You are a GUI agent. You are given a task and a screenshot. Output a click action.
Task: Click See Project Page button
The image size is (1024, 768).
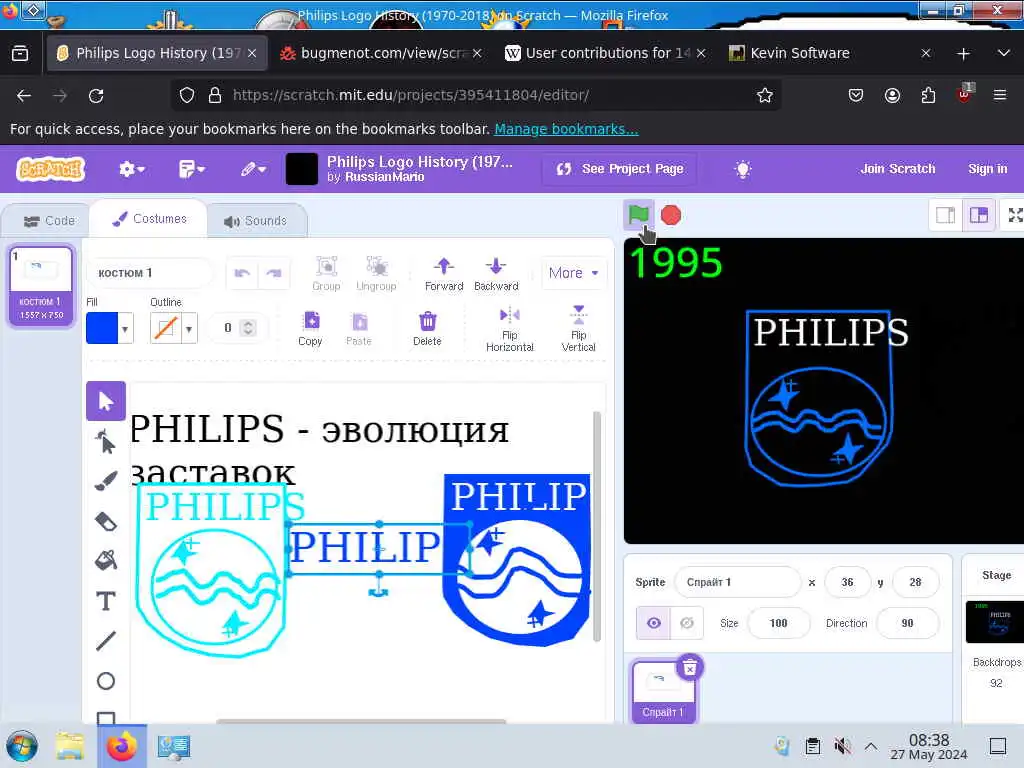[620, 169]
